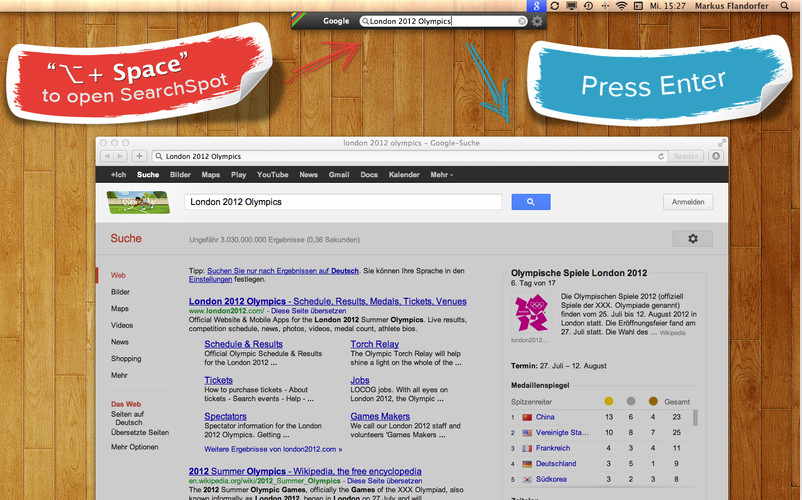Click Wikipedia source link in info panel
Viewport: 802px width, 500px height.
click(672, 333)
